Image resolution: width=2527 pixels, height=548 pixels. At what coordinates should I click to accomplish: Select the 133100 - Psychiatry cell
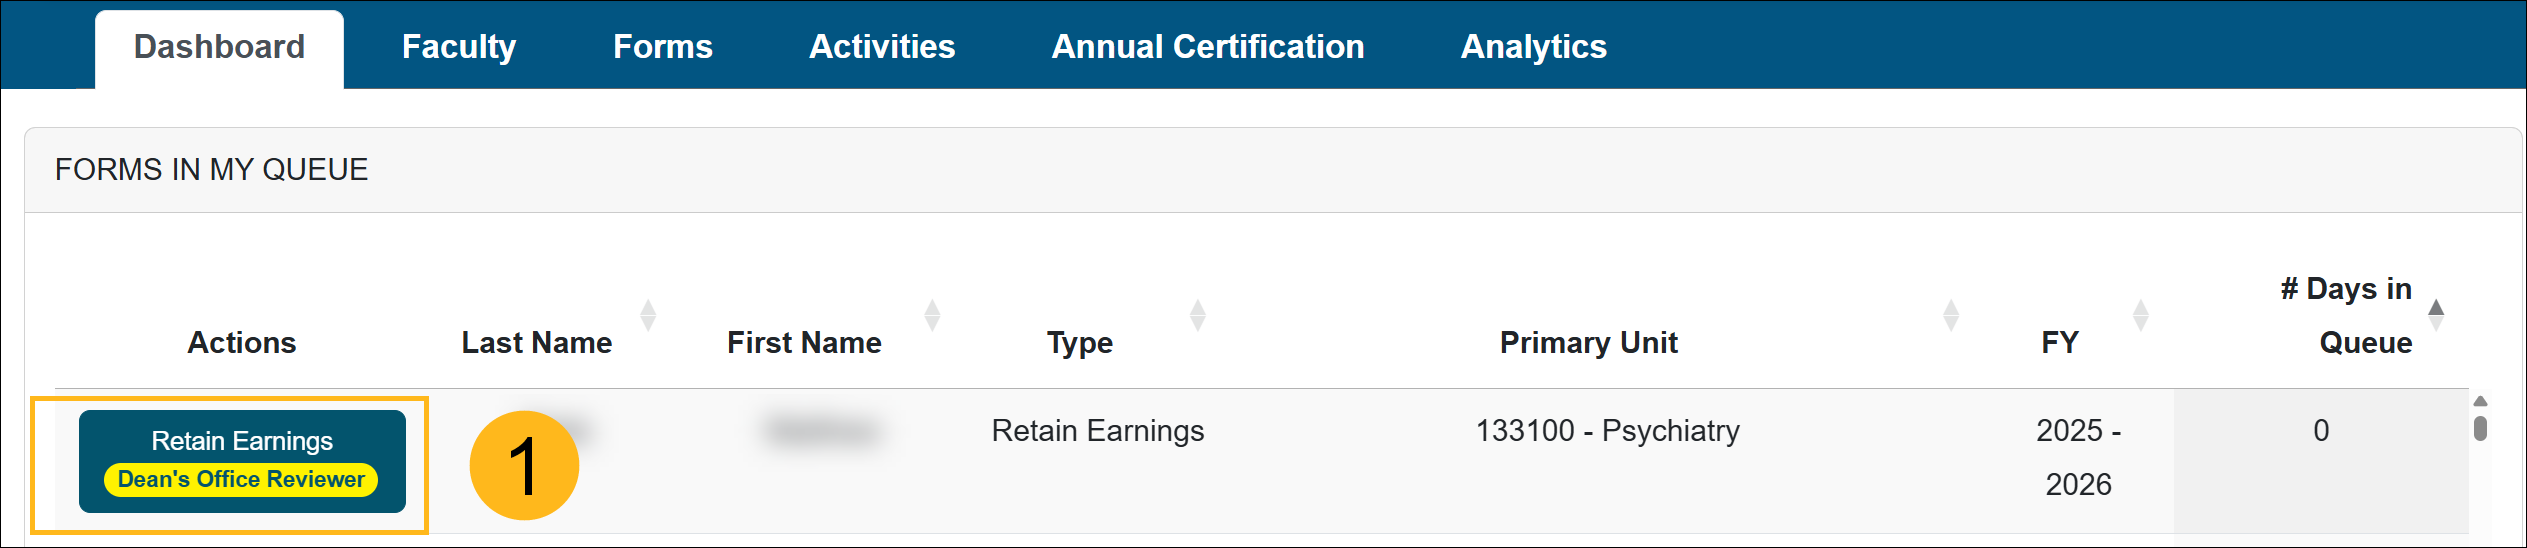point(1607,431)
